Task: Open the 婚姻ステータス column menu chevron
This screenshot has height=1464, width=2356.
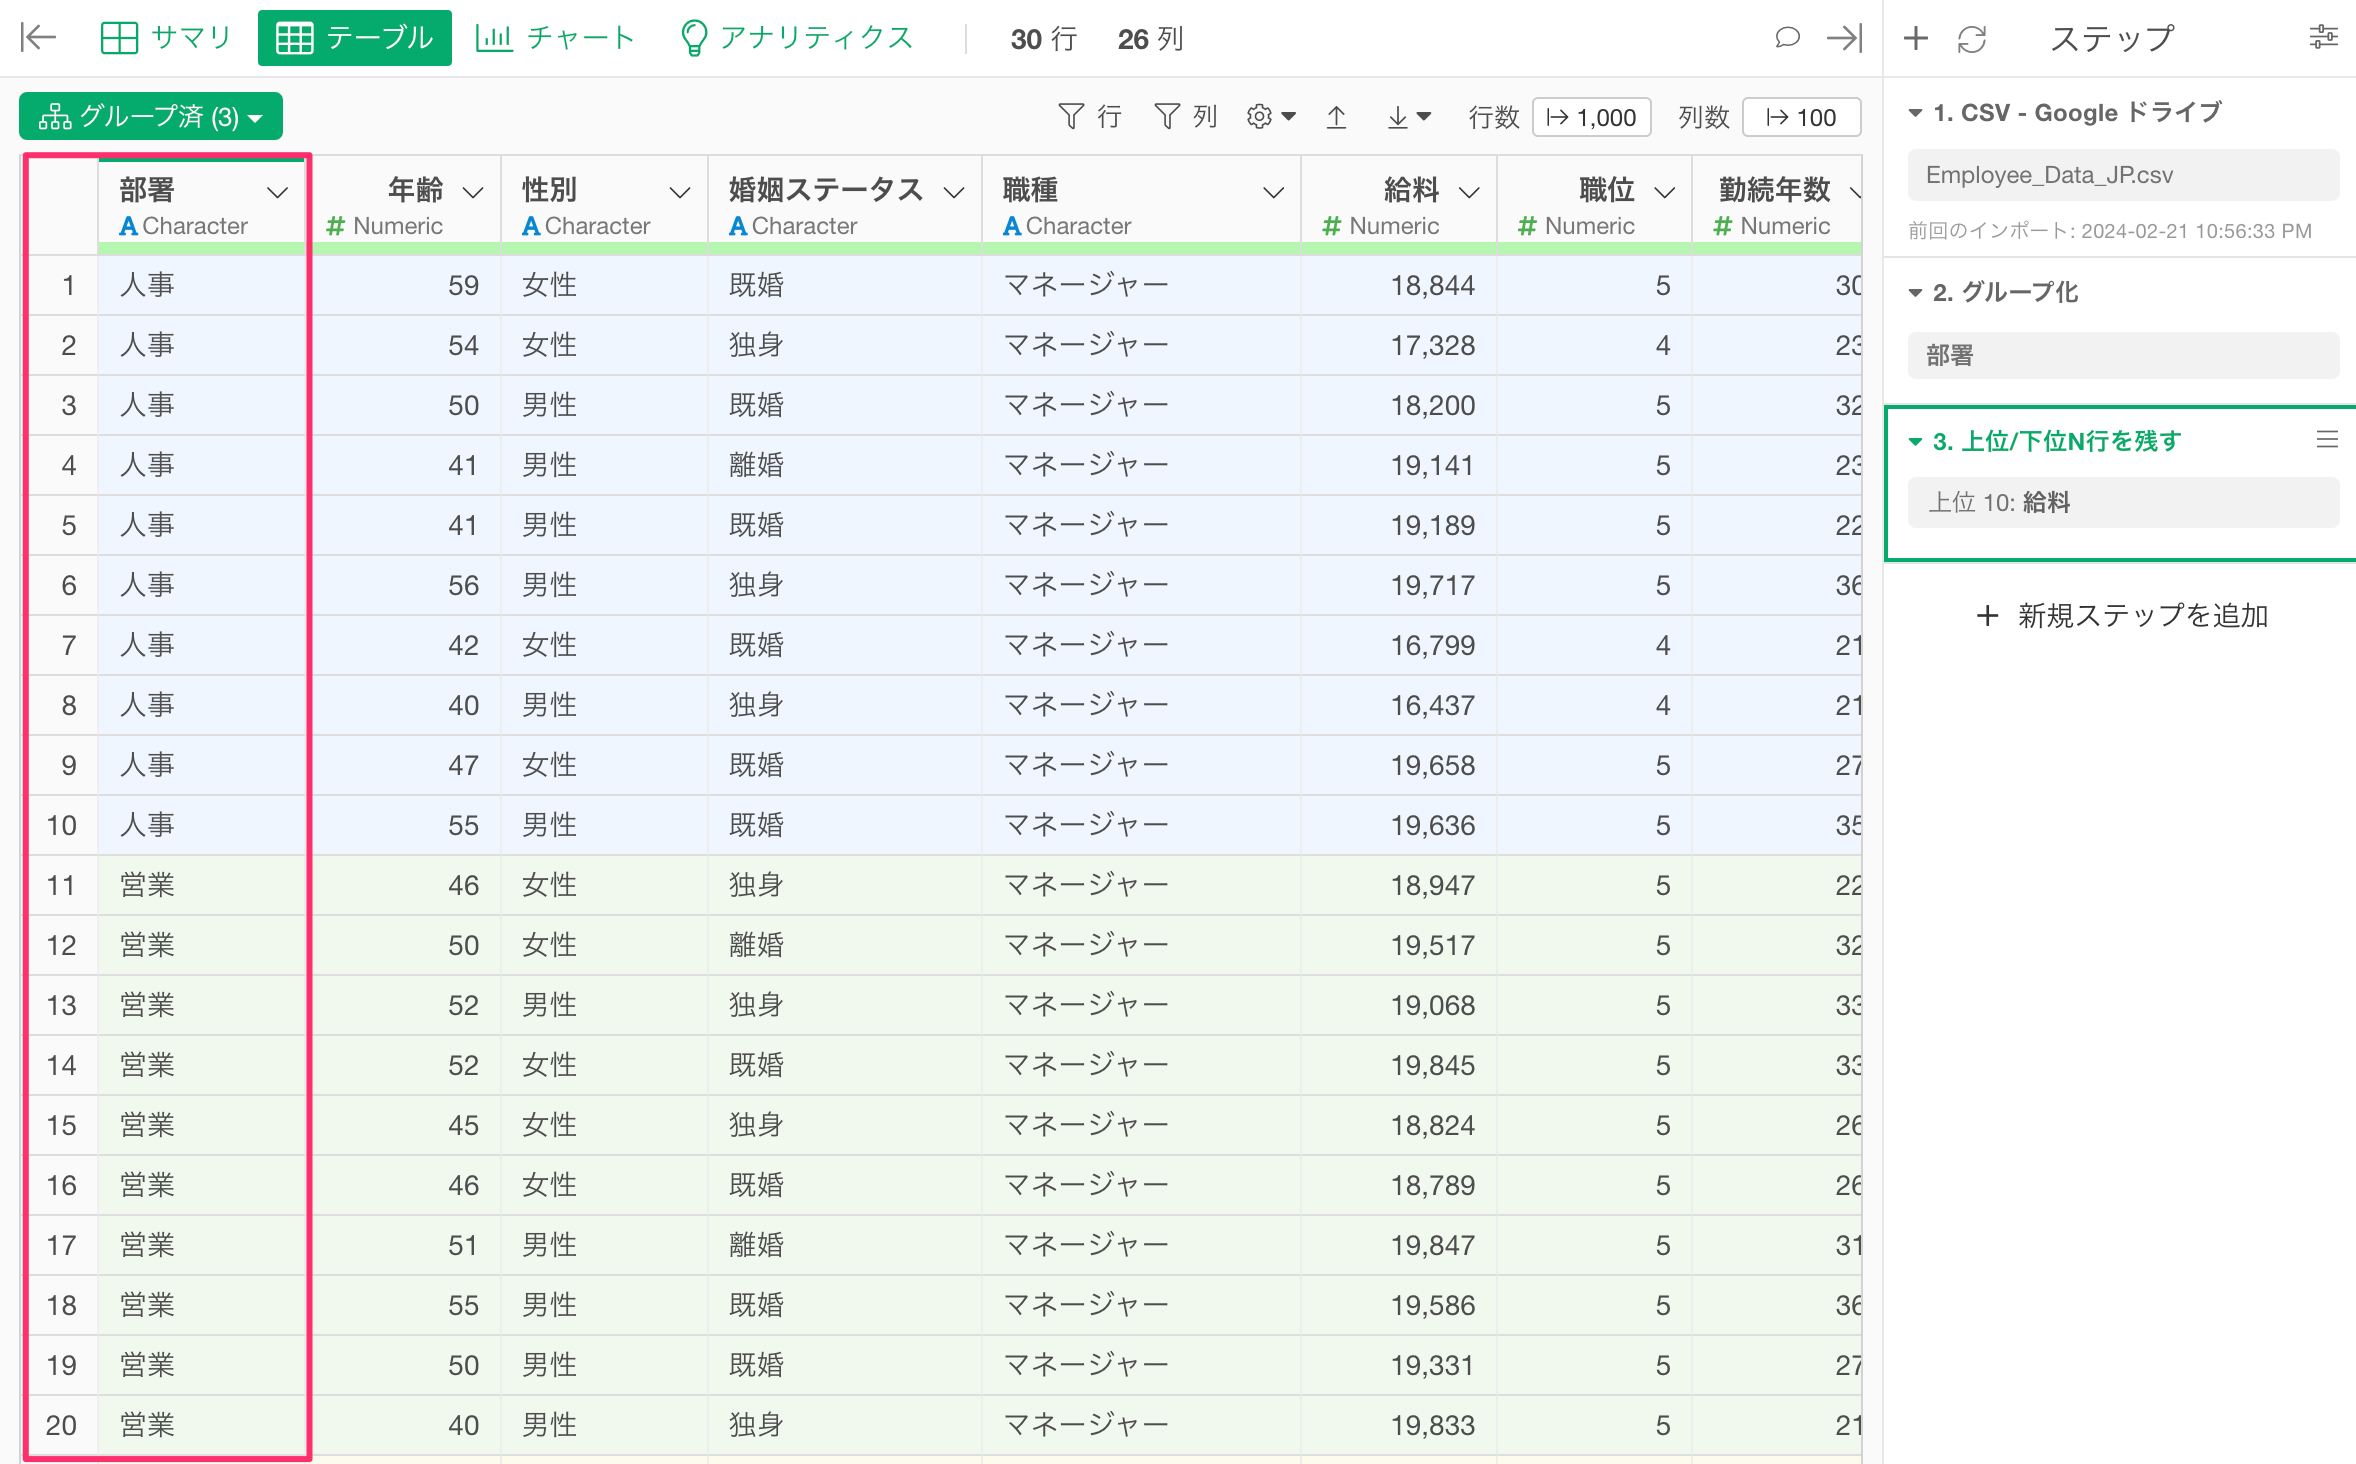Action: [954, 192]
